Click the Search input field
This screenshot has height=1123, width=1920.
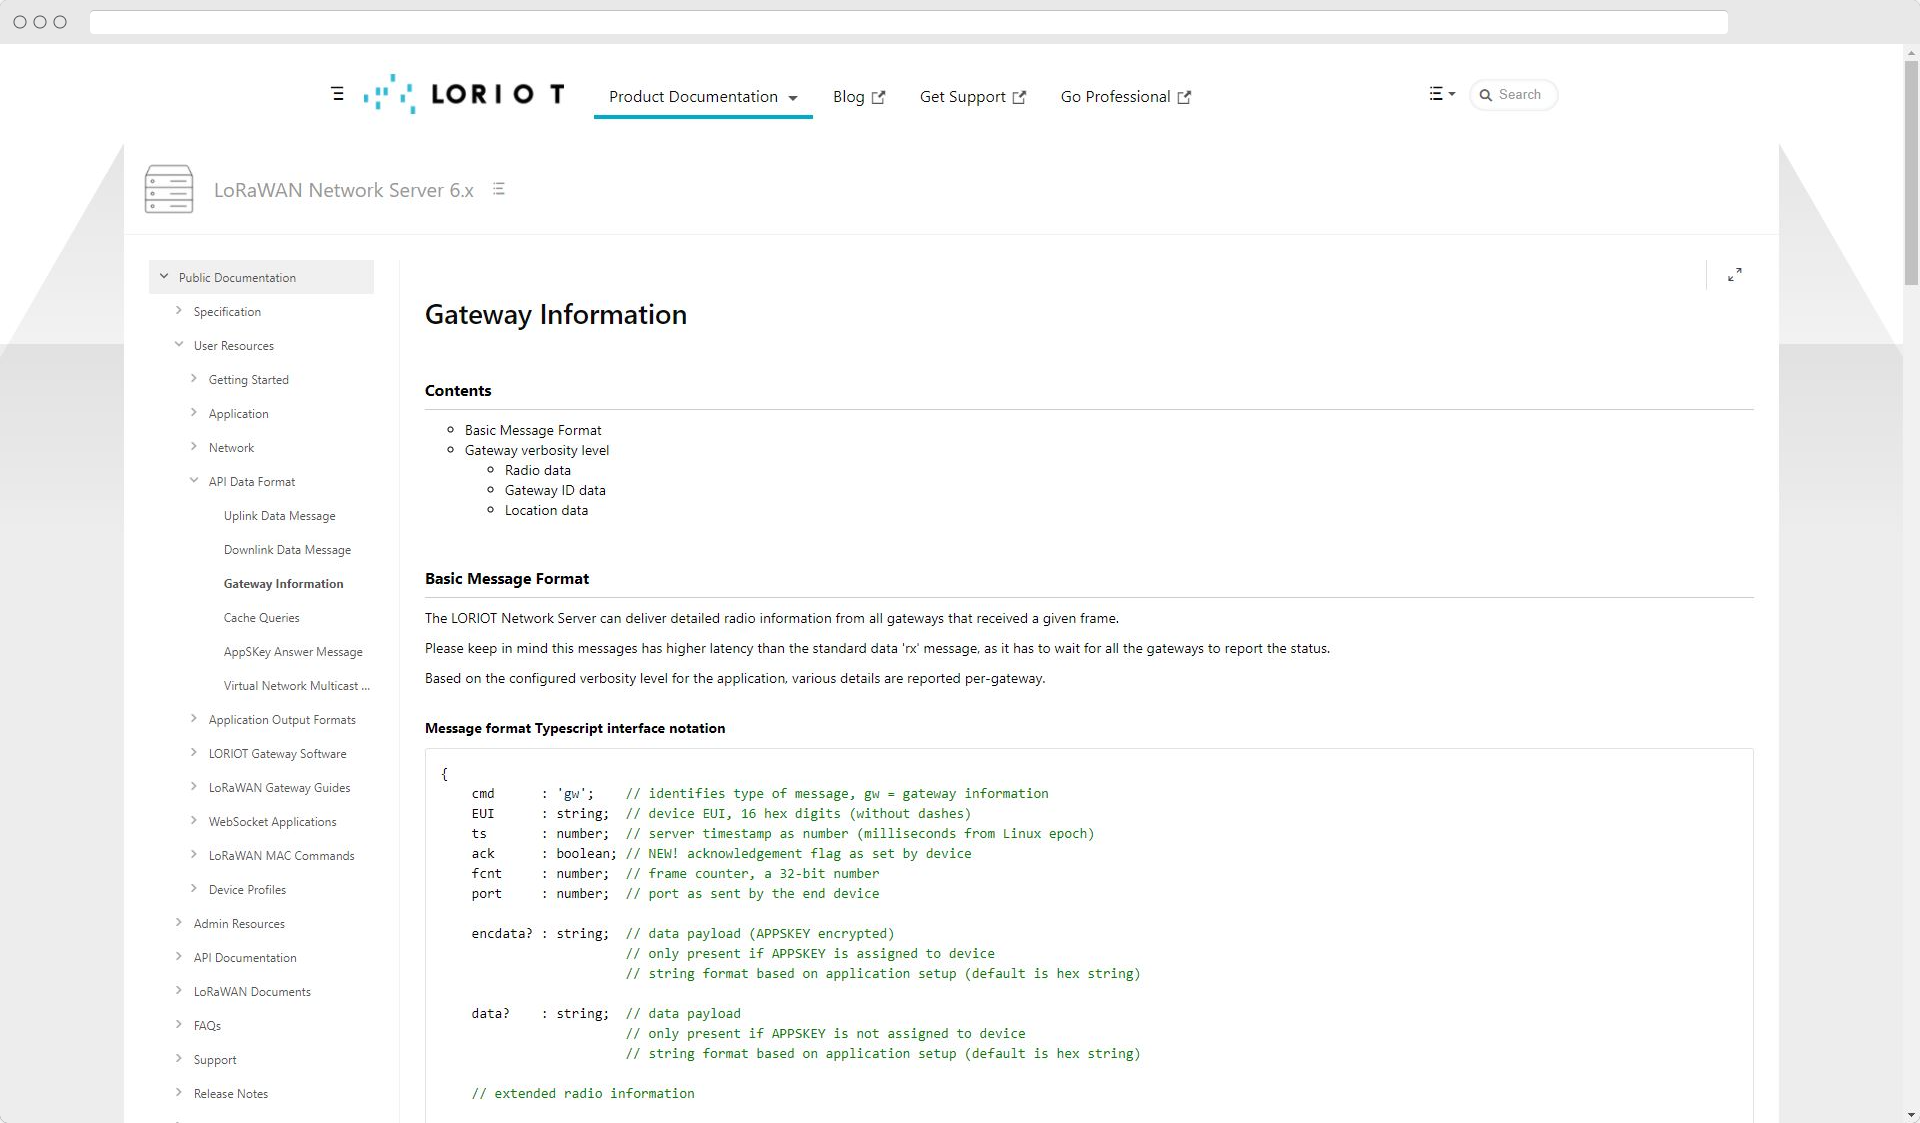tap(1513, 95)
